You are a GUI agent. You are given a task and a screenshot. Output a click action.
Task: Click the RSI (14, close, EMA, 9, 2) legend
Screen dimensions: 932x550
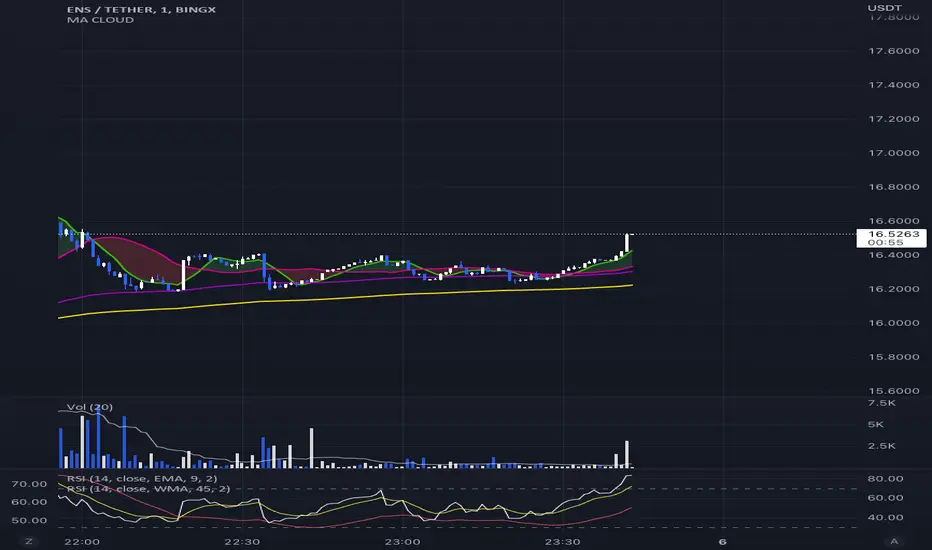point(141,478)
